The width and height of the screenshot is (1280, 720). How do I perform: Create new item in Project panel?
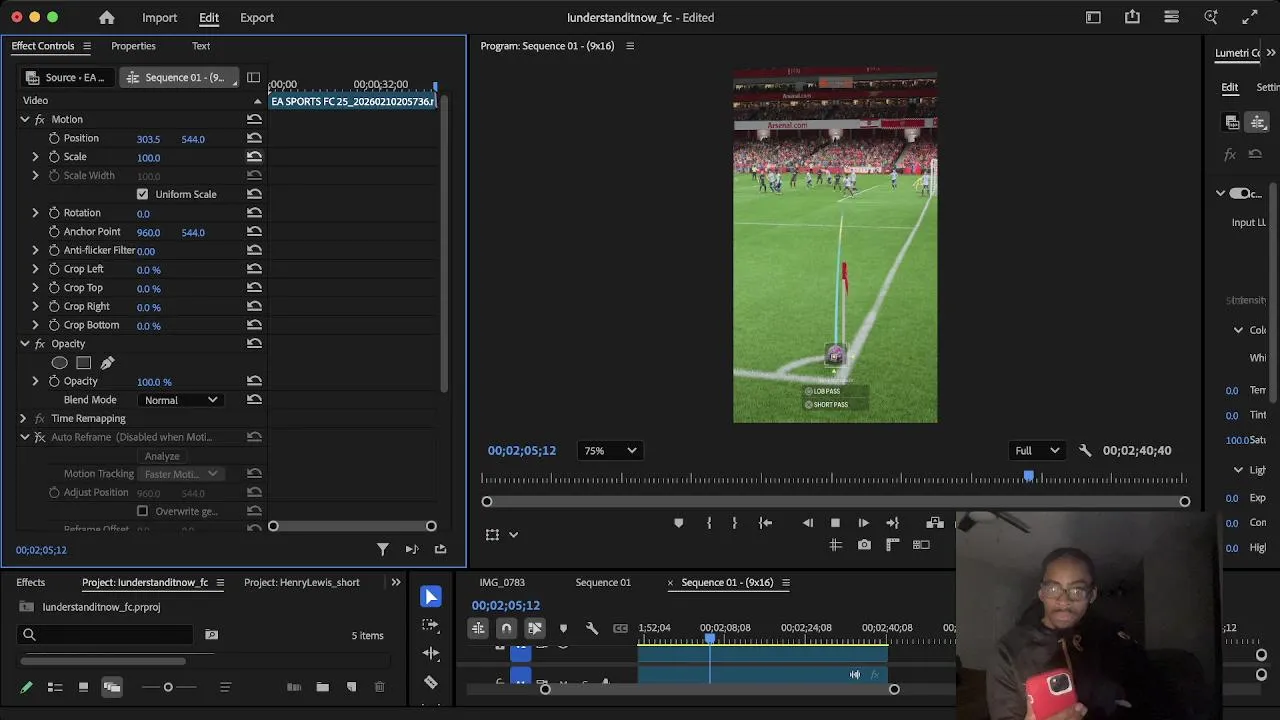[x=351, y=687]
